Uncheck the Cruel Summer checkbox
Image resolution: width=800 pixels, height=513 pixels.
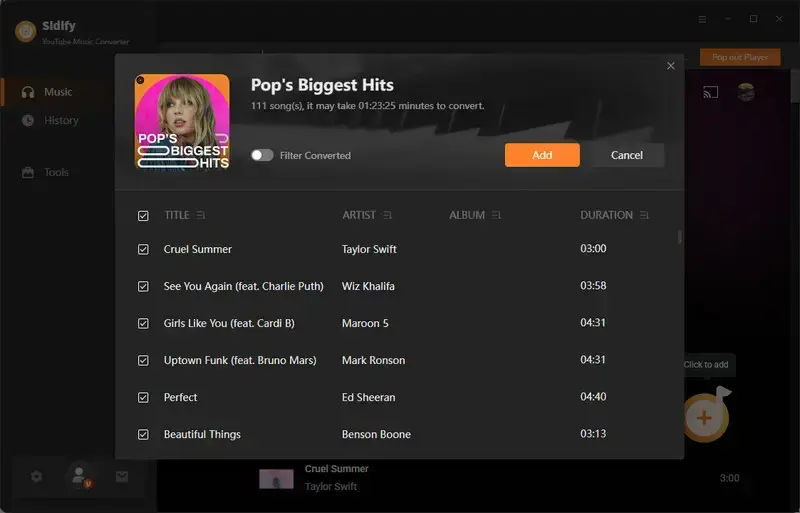point(143,249)
